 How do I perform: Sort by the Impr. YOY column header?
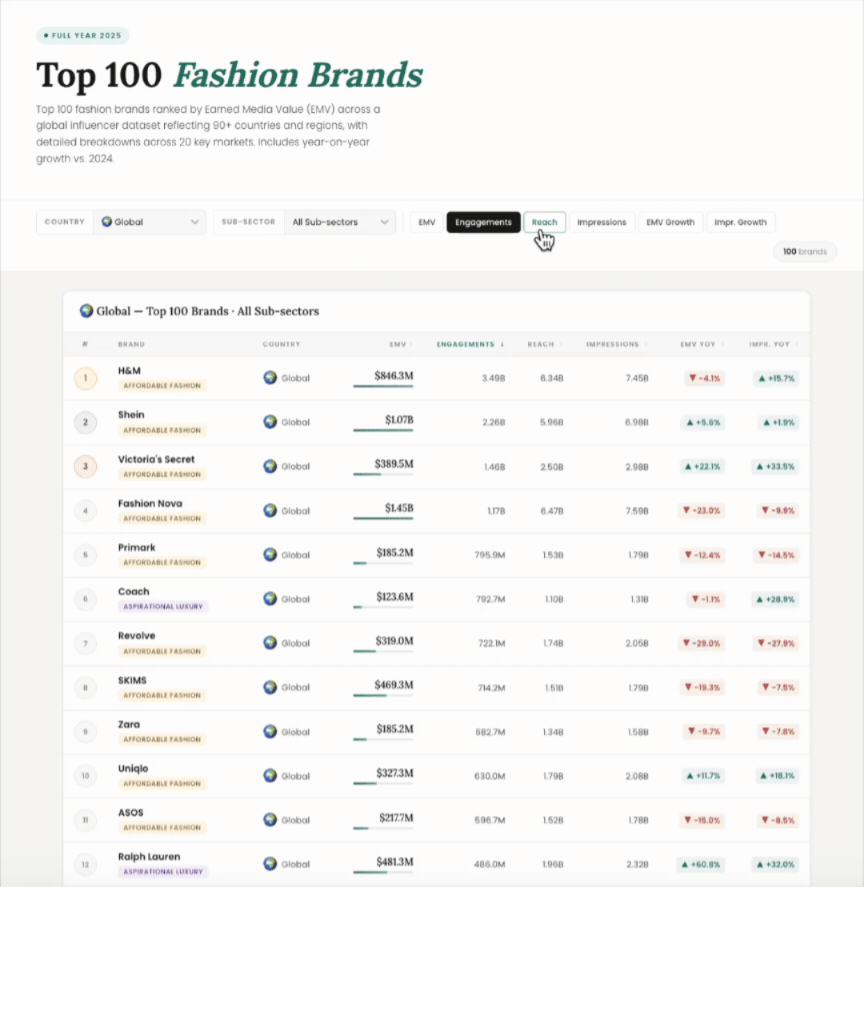tap(773, 344)
